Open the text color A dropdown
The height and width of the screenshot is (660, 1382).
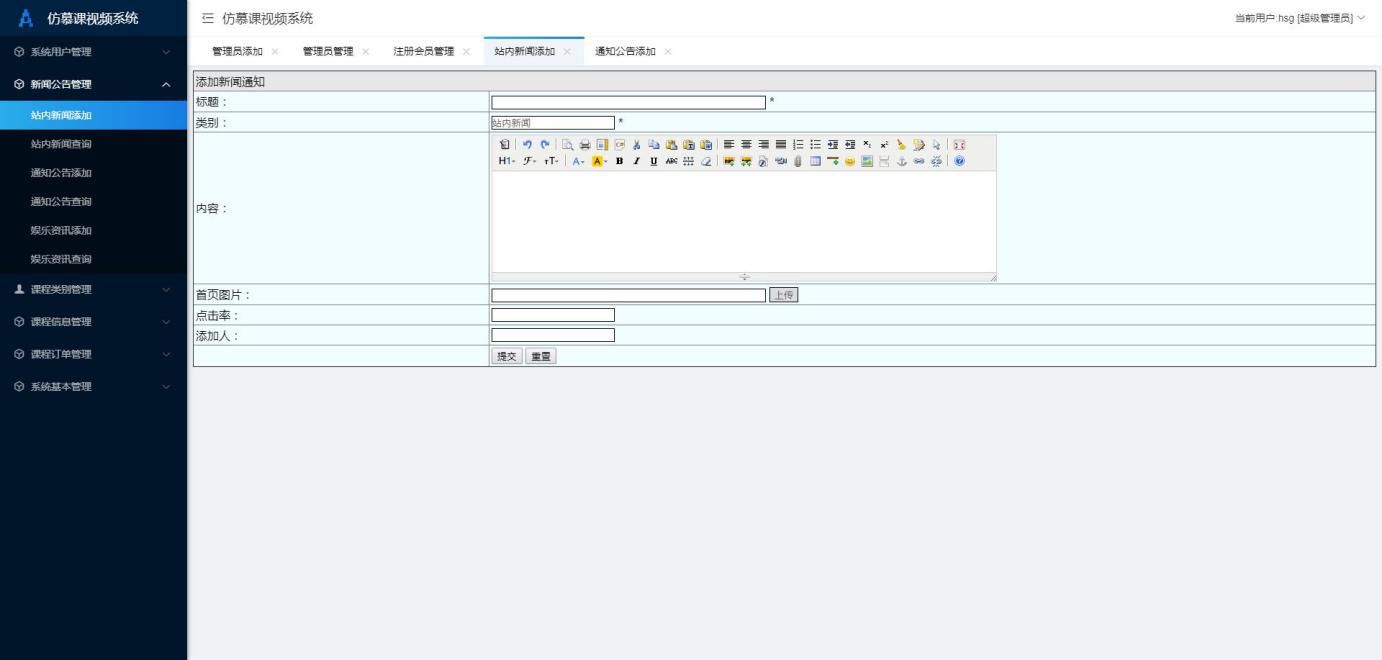point(577,160)
